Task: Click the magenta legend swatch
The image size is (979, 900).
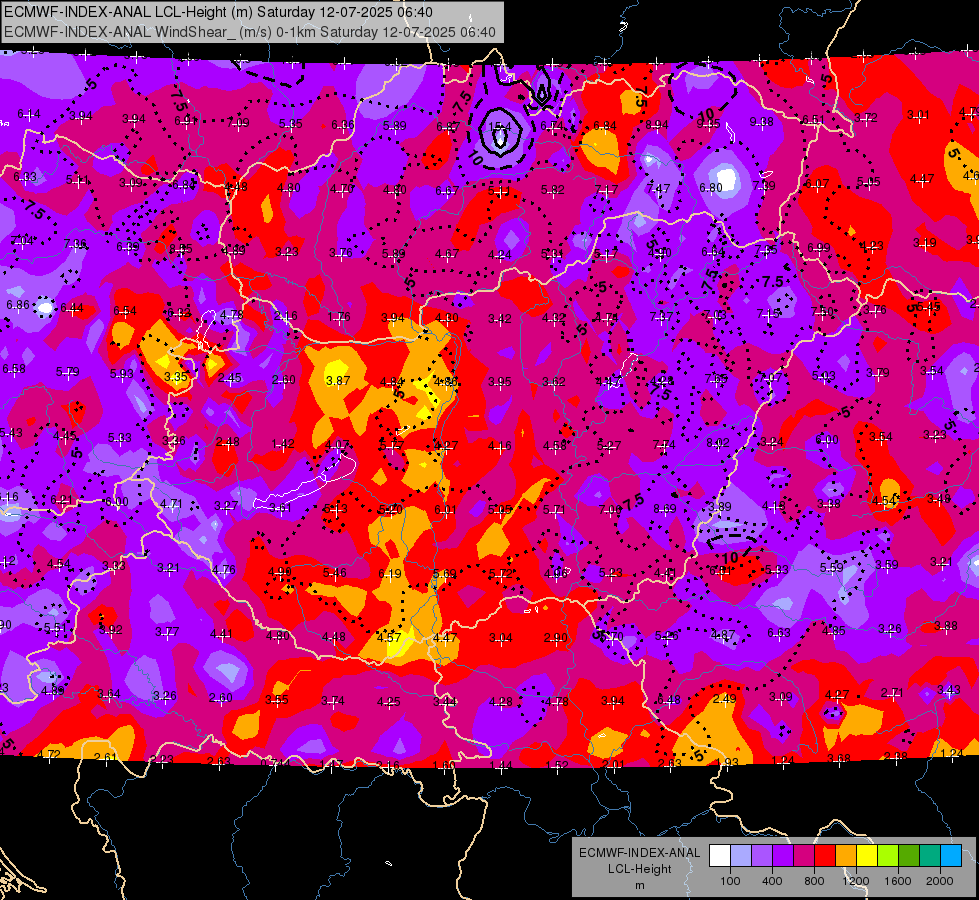Action: pos(804,856)
